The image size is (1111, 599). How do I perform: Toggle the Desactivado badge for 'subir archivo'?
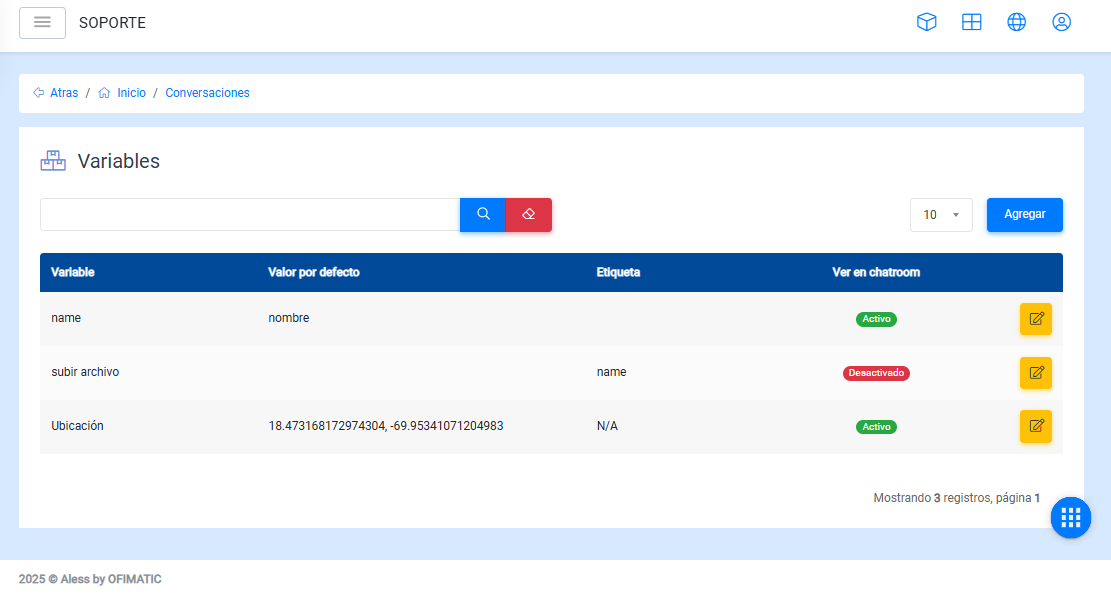[x=876, y=373]
